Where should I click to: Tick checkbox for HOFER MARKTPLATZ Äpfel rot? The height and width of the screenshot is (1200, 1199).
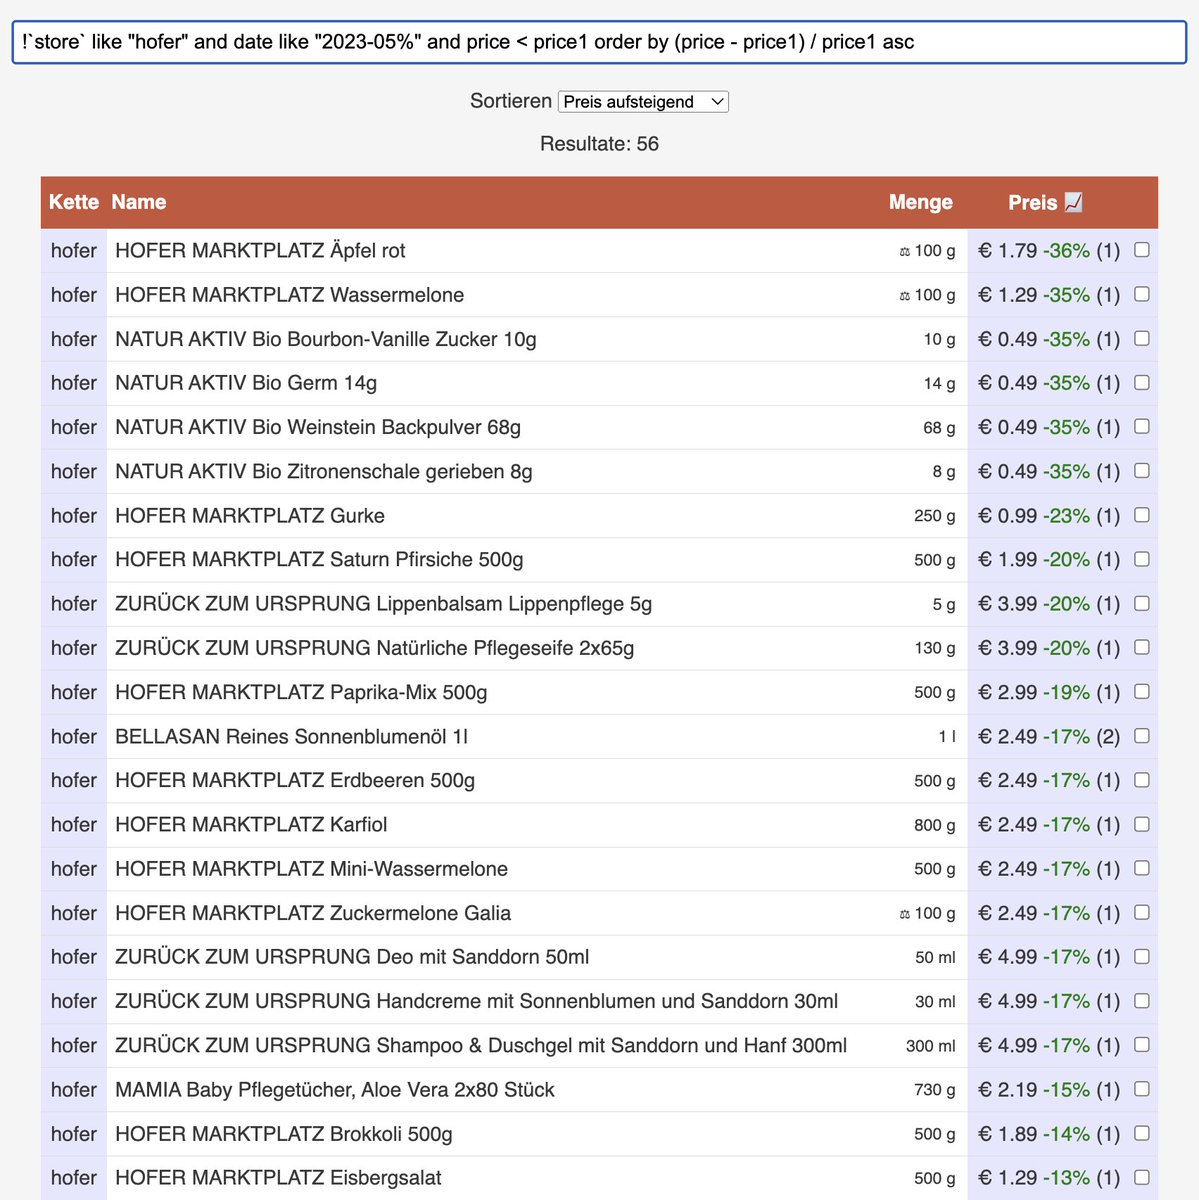pos(1142,250)
